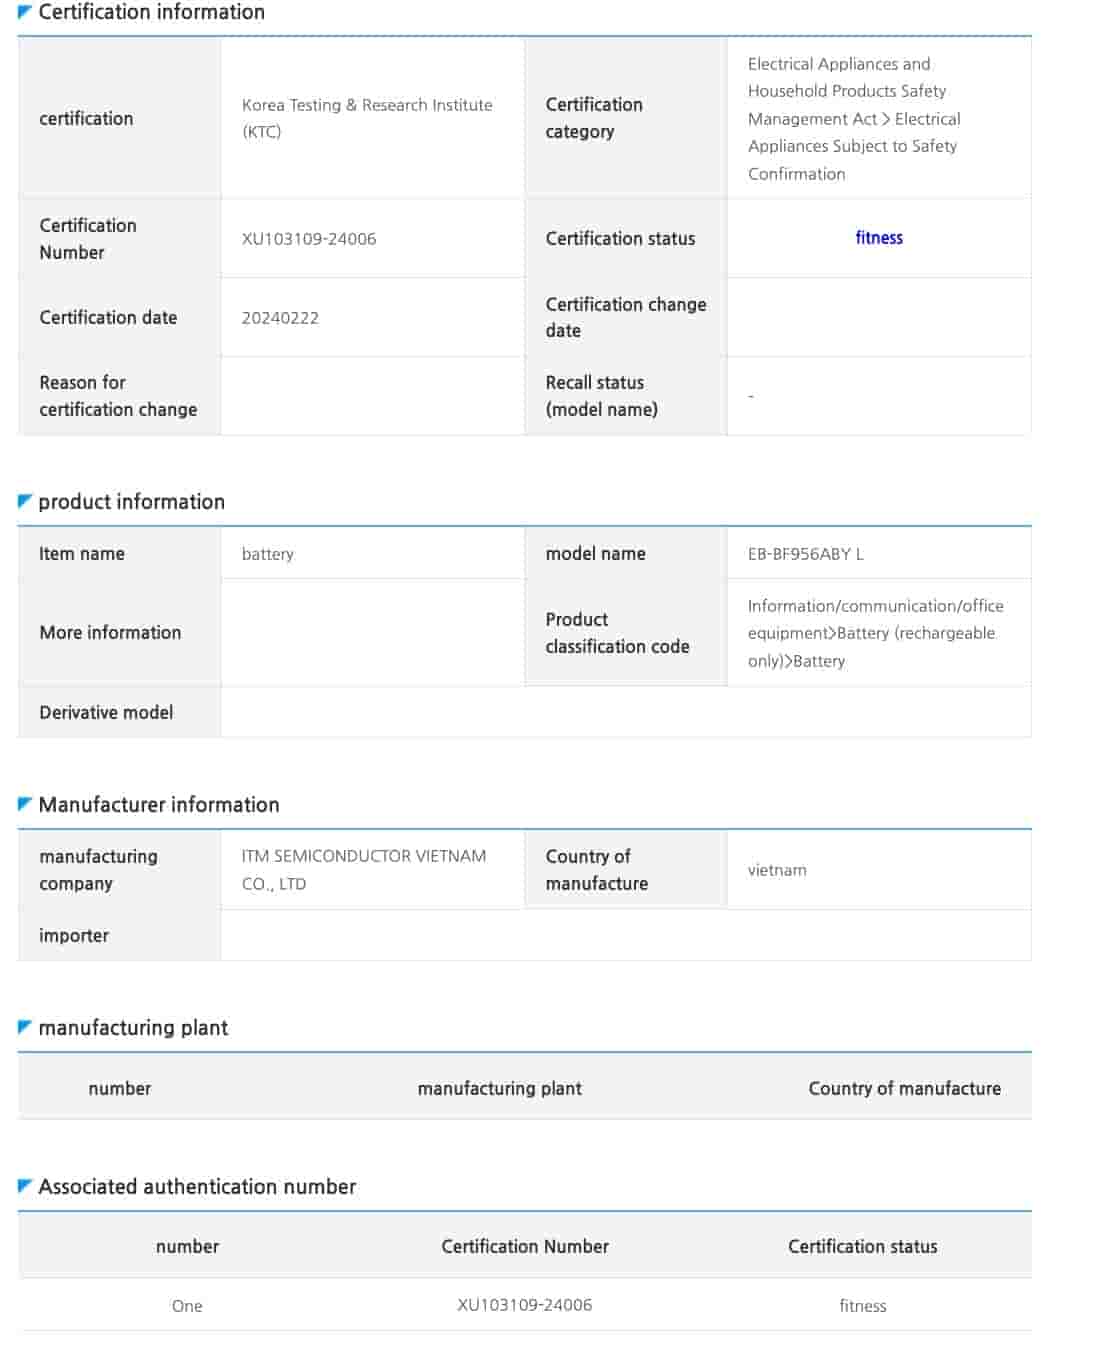Click the blue marker beside manufacturing plant heading

(25, 1027)
